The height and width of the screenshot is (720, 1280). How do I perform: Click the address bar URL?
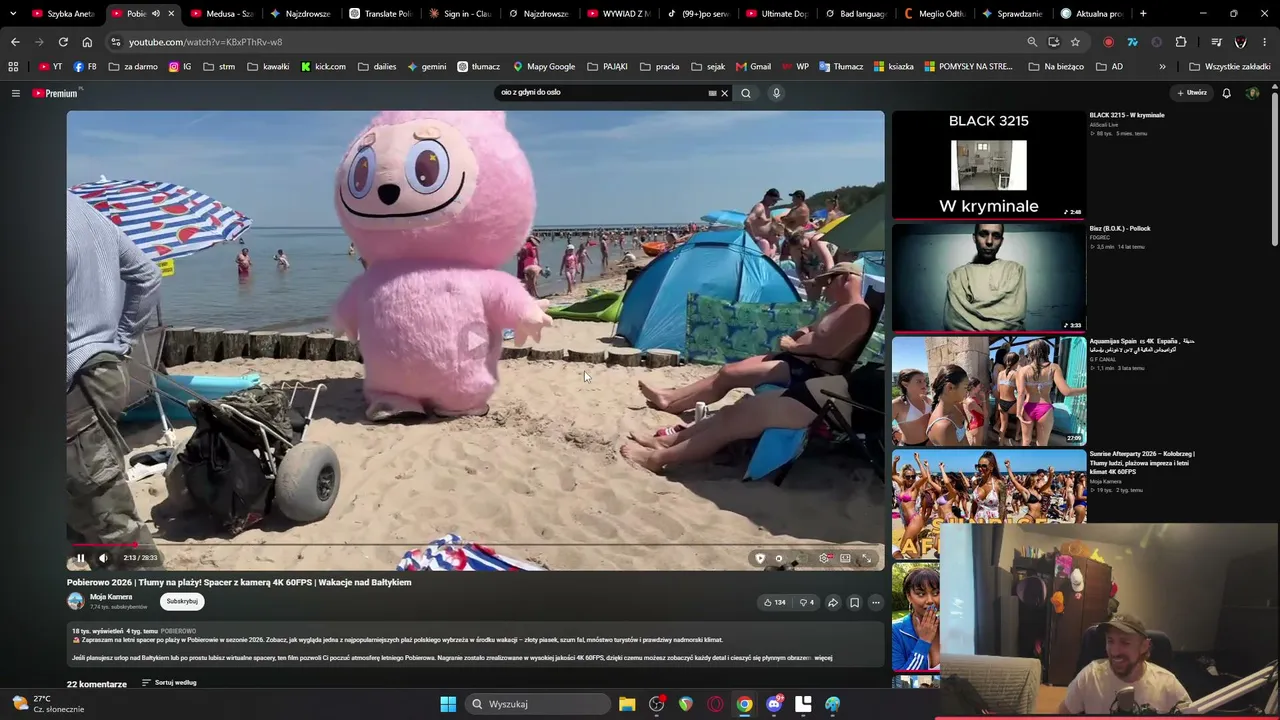tap(205, 42)
